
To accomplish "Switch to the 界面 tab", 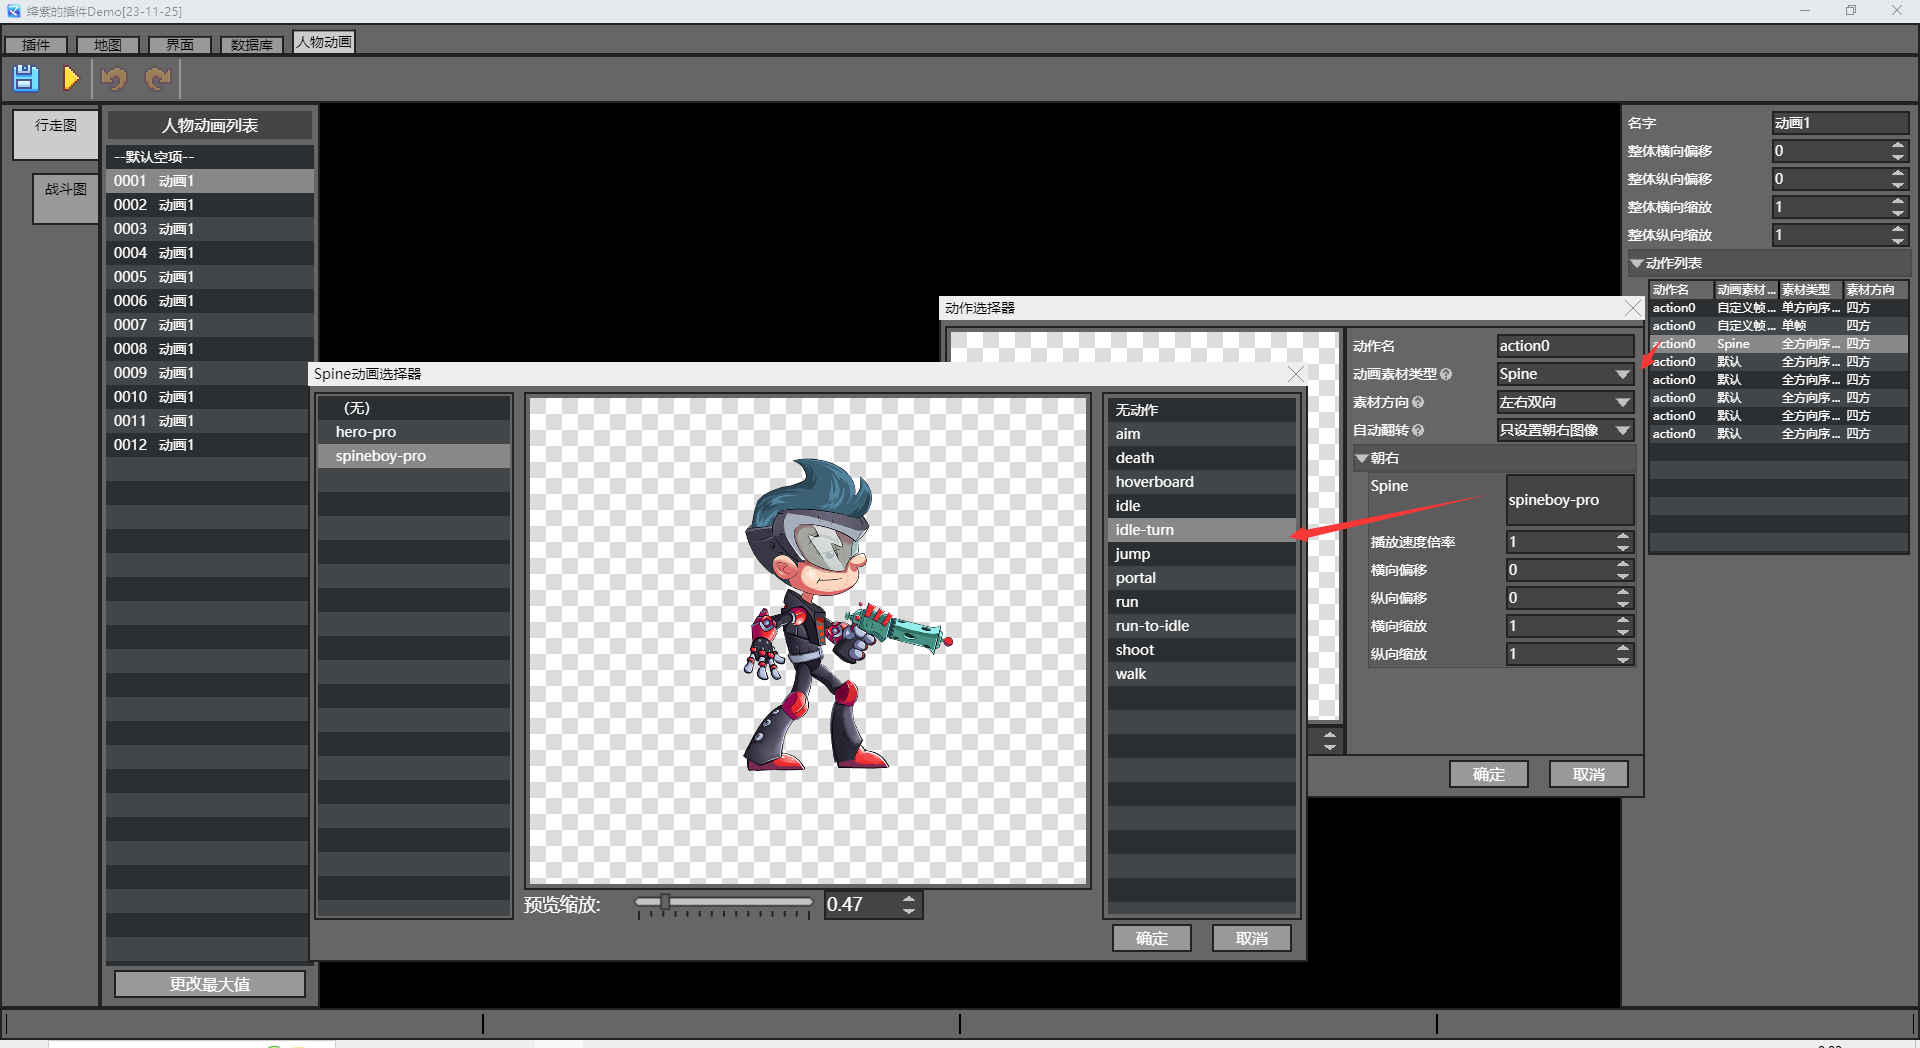I will pyautogui.click(x=180, y=45).
